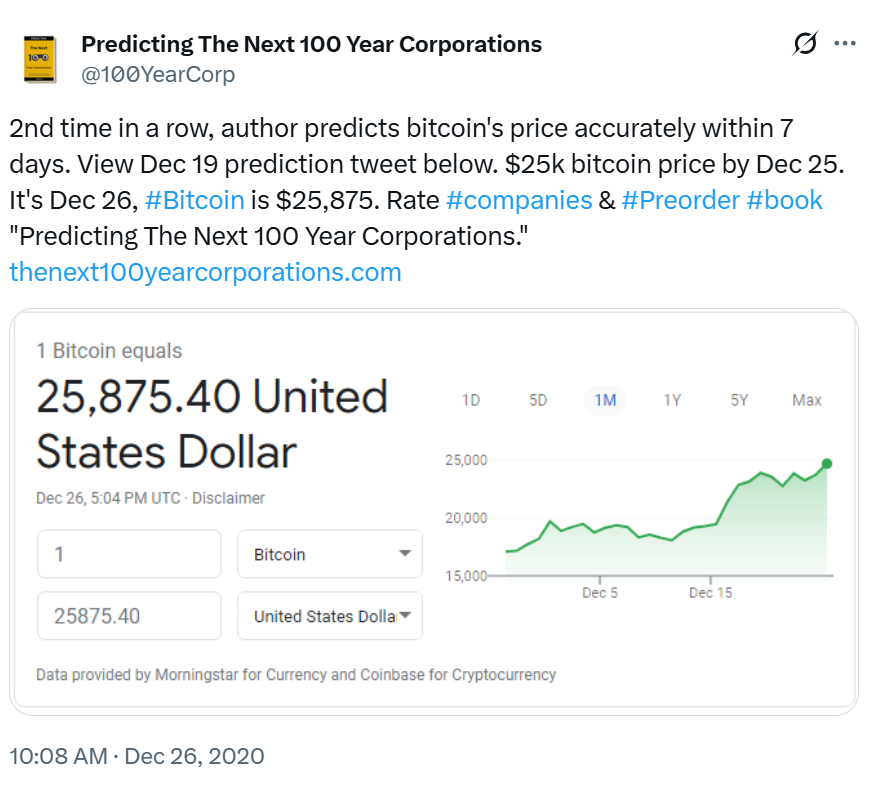Open the Bitcoin currency dropdown

point(329,554)
